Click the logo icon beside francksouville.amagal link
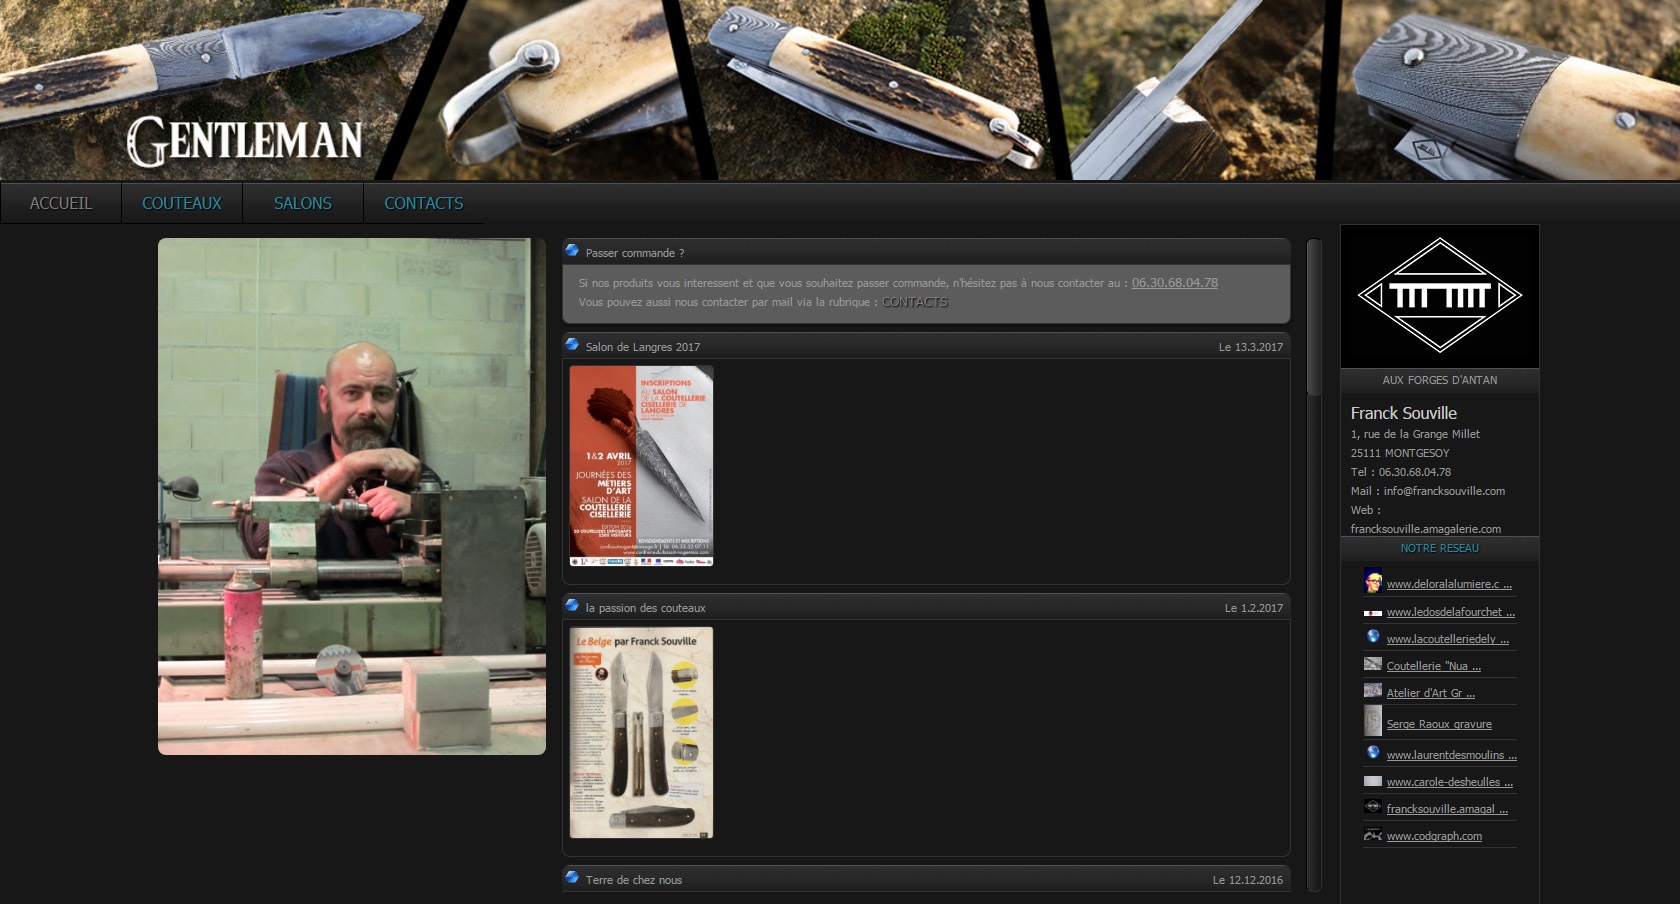This screenshot has height=904, width=1680. click(x=1373, y=807)
